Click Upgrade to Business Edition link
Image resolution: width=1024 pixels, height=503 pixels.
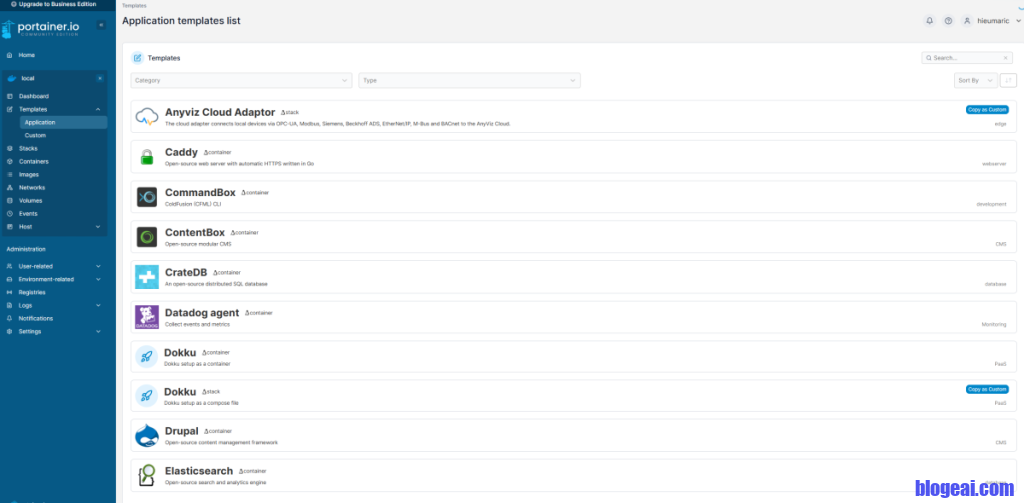click(57, 4)
